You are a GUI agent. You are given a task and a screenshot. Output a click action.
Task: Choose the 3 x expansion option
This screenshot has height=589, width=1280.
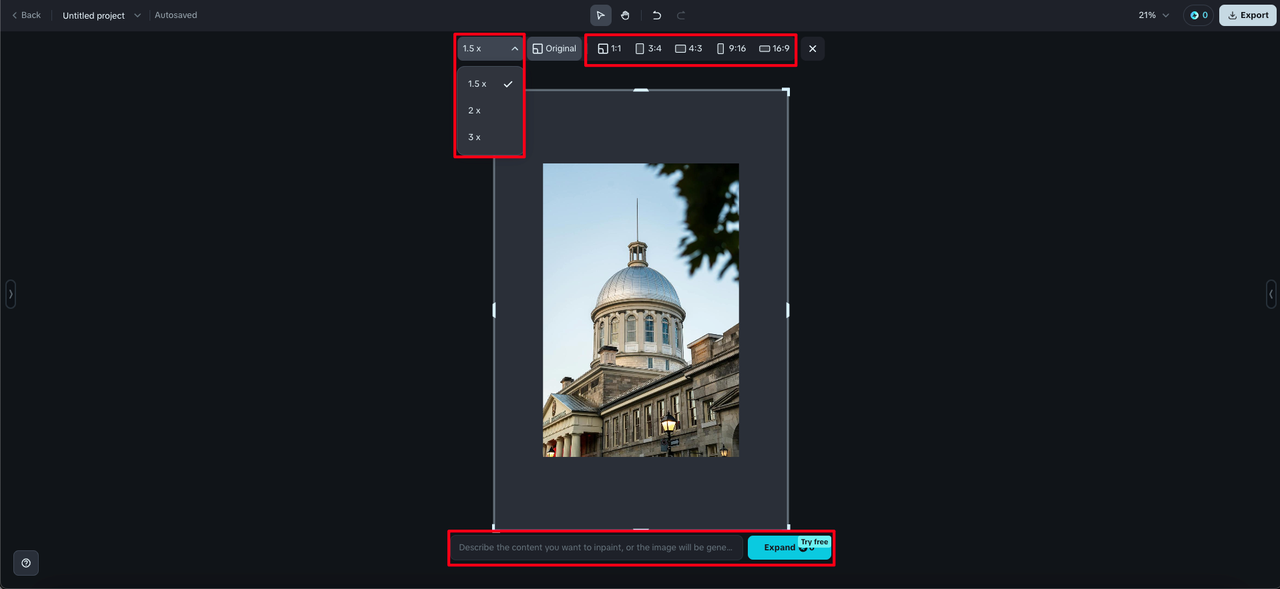click(x=490, y=137)
